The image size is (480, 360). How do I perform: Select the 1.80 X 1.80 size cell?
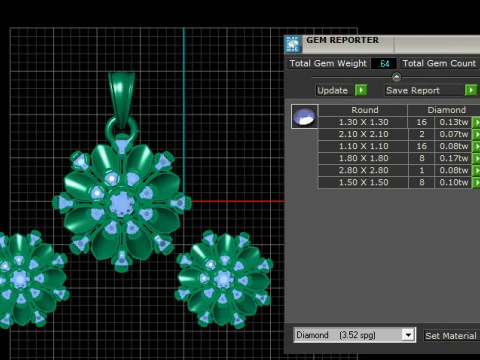[x=363, y=158]
